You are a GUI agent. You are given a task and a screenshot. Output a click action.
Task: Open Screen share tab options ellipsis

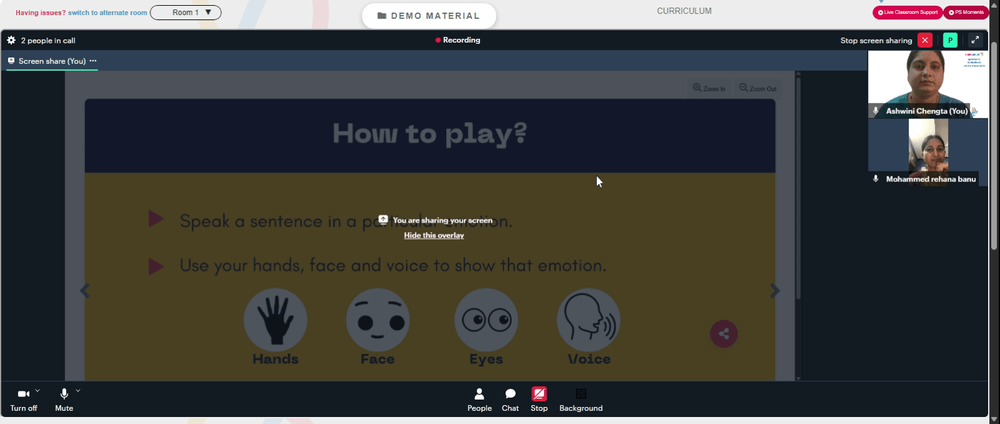coord(93,61)
